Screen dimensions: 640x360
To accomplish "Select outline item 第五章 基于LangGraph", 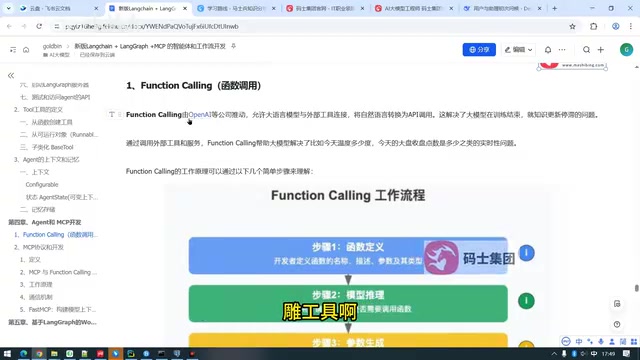I will pyautogui.click(x=53, y=322).
